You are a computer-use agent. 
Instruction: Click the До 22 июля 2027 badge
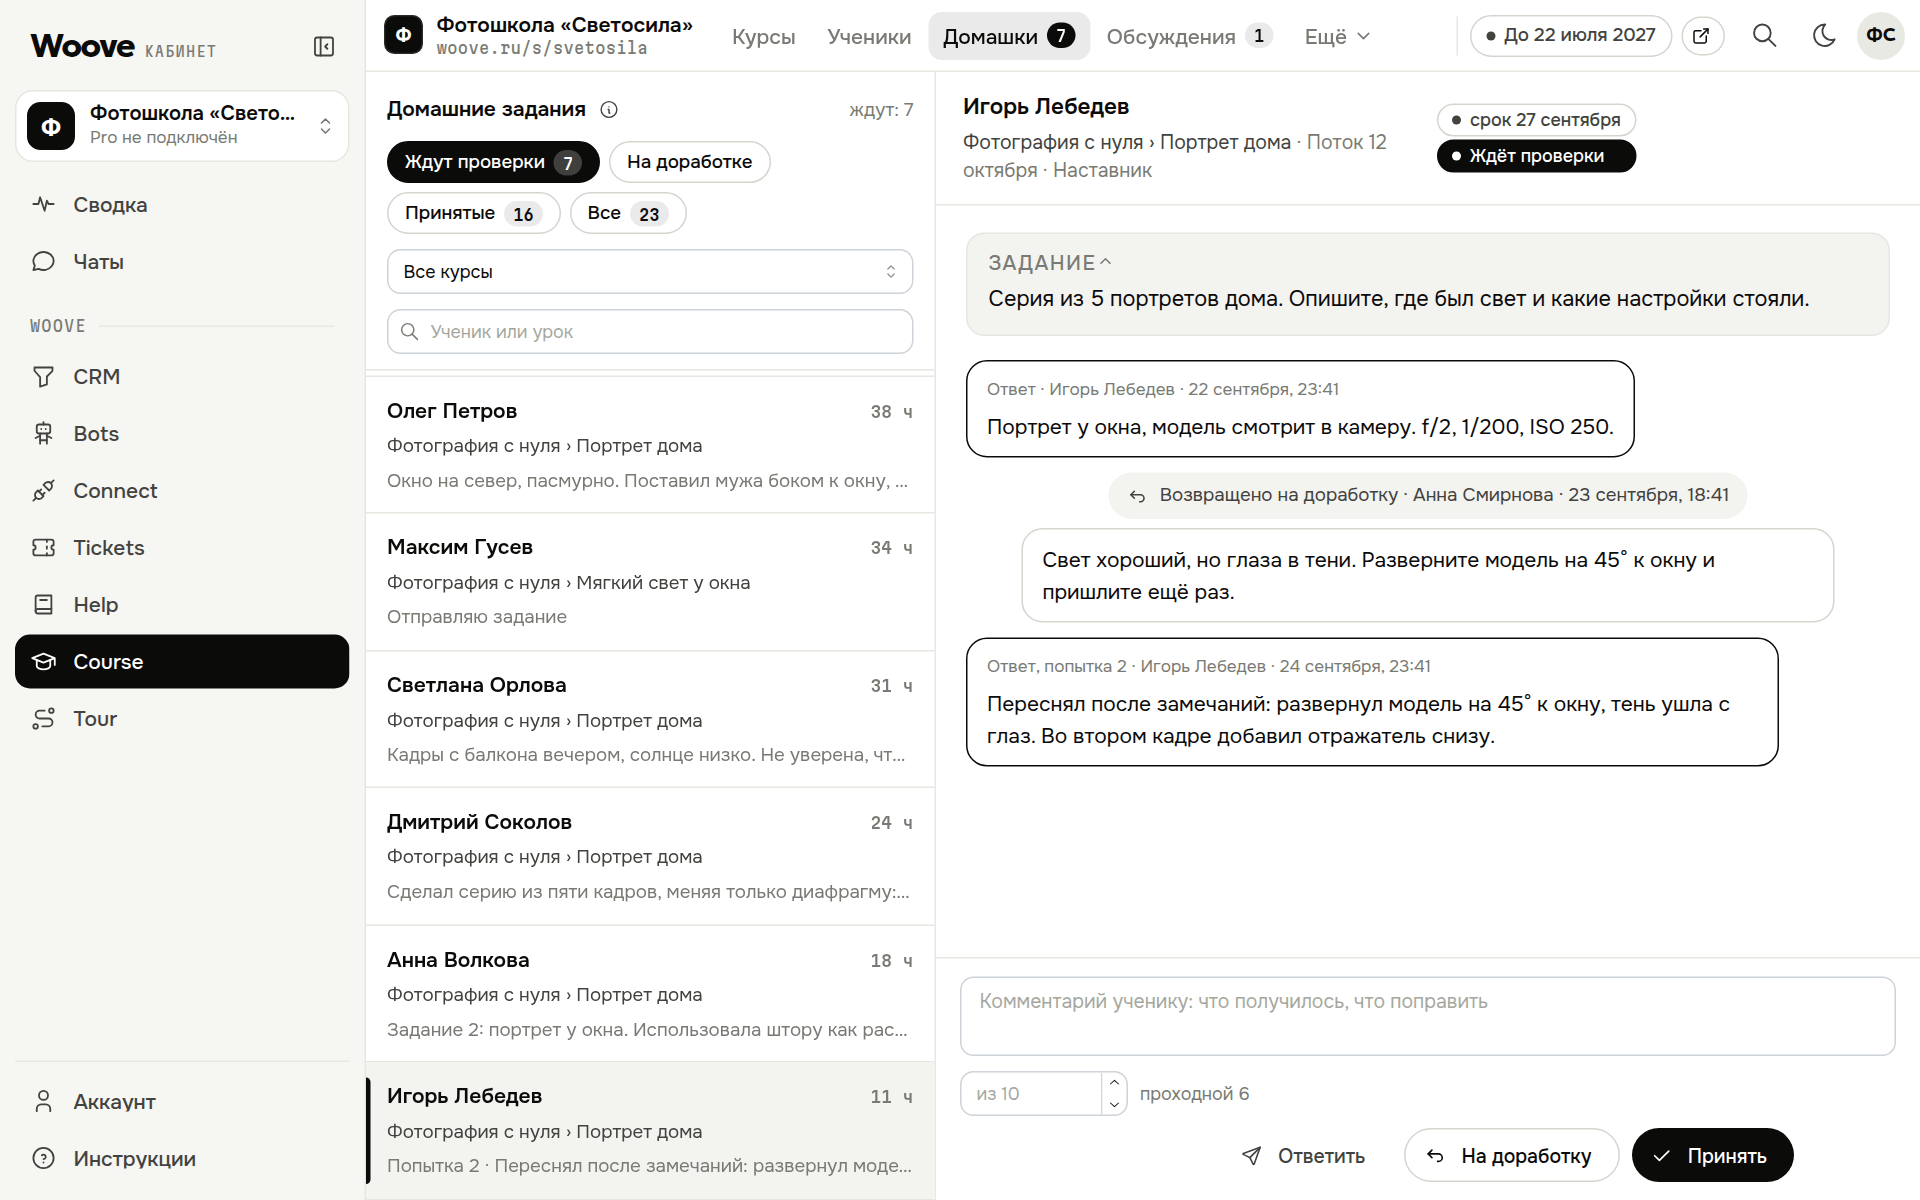(x=1571, y=36)
